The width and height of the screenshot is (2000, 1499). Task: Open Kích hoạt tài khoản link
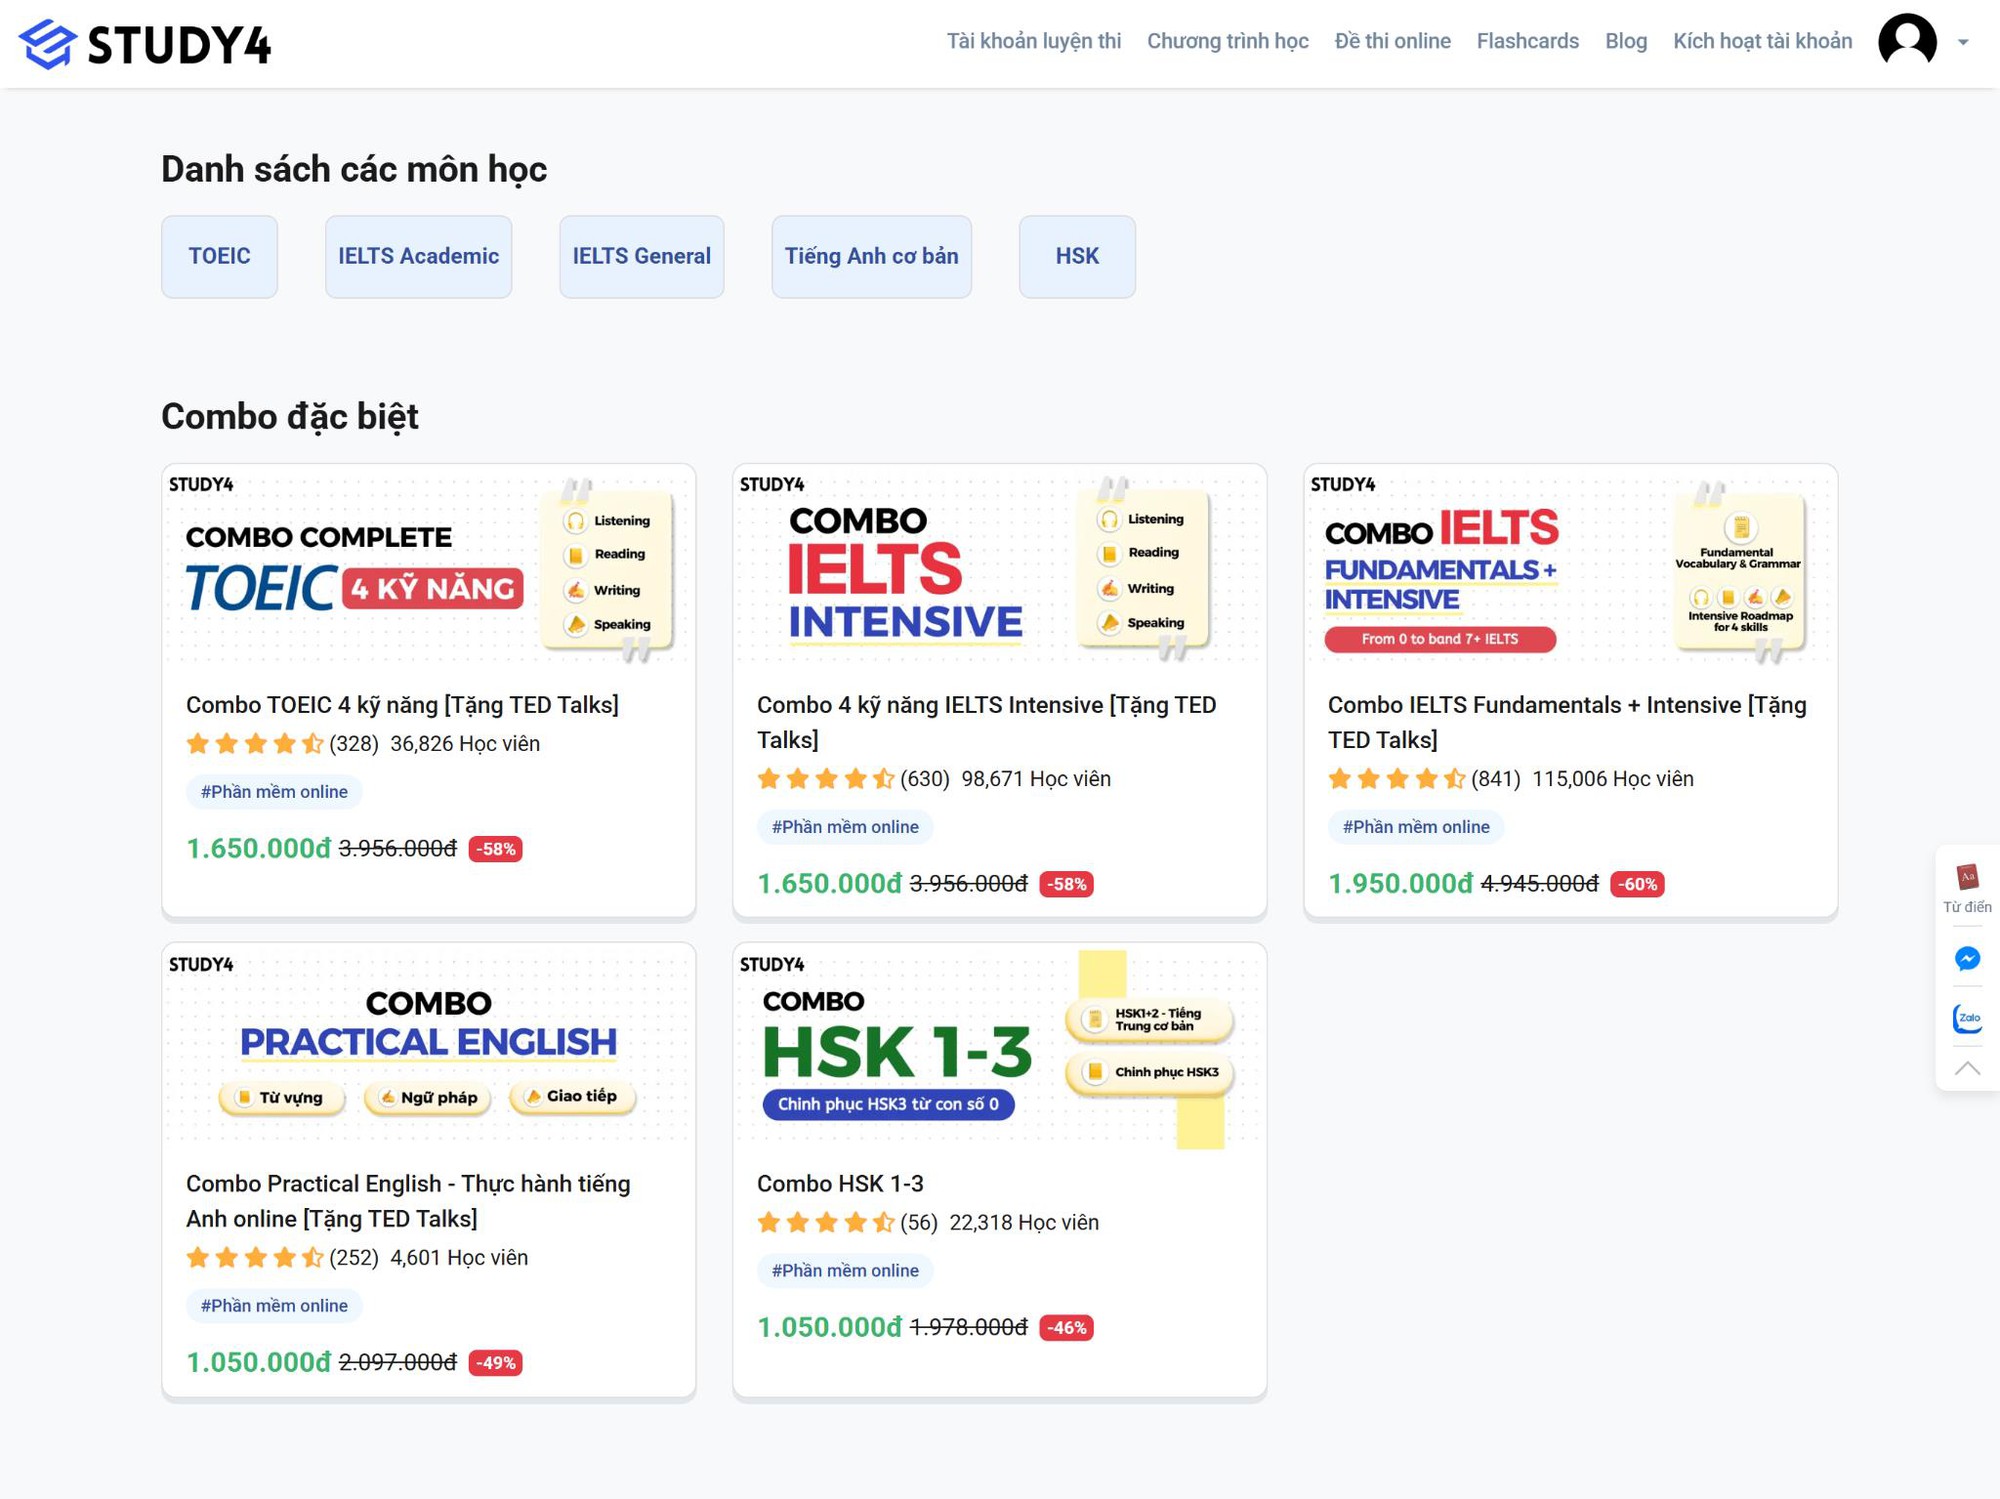pyautogui.click(x=1761, y=41)
